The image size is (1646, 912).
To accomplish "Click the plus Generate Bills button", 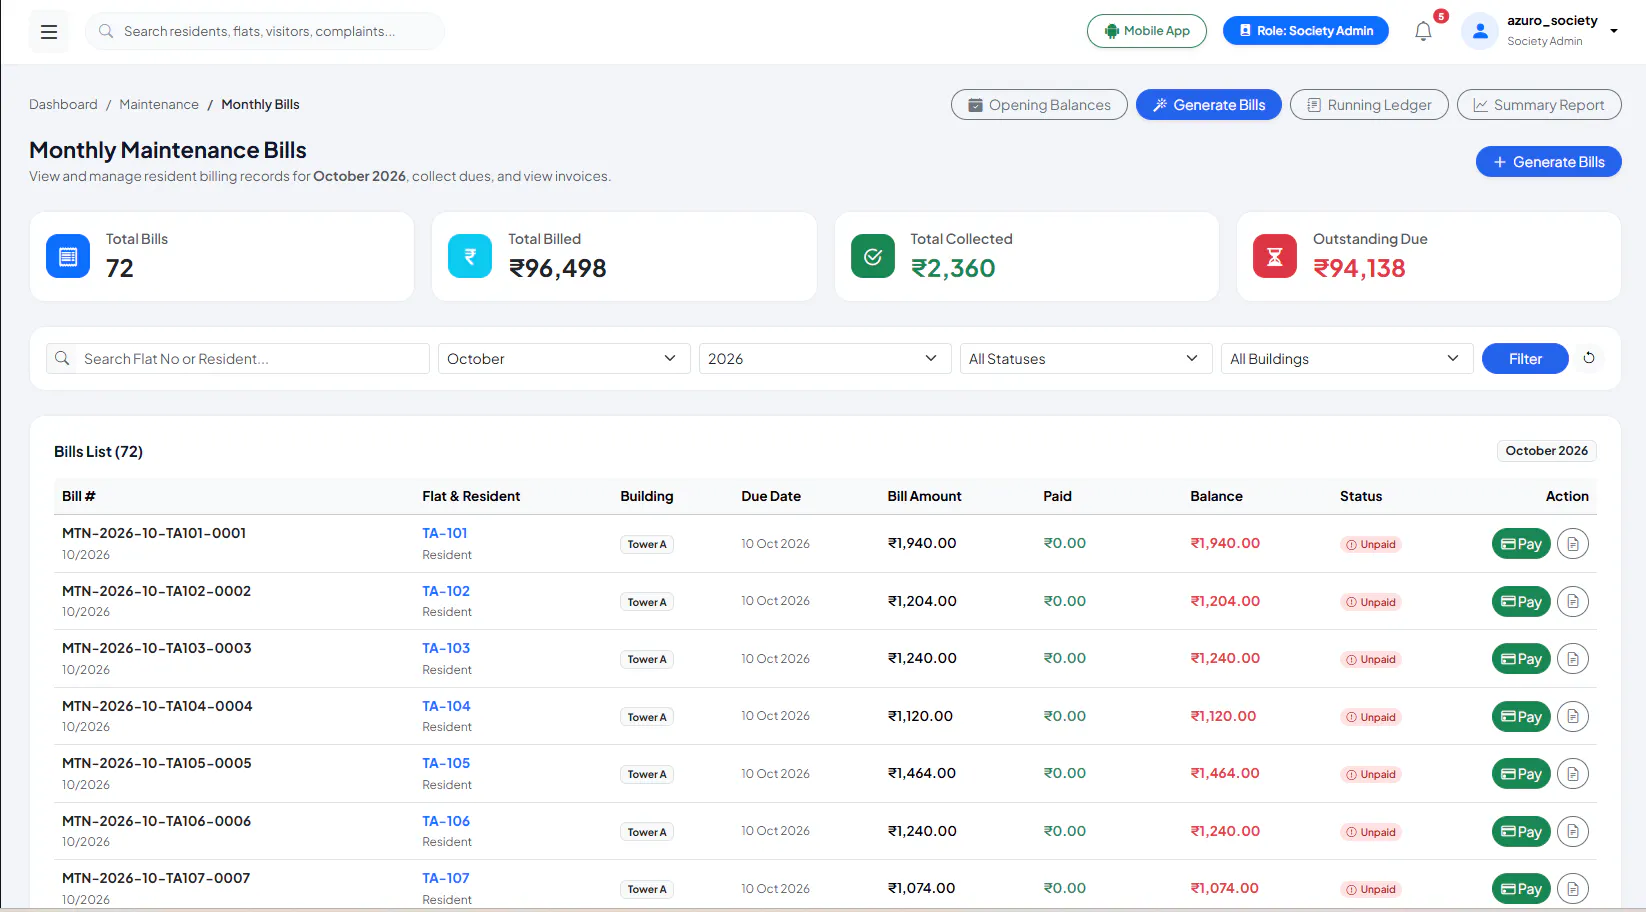I will [1549, 162].
